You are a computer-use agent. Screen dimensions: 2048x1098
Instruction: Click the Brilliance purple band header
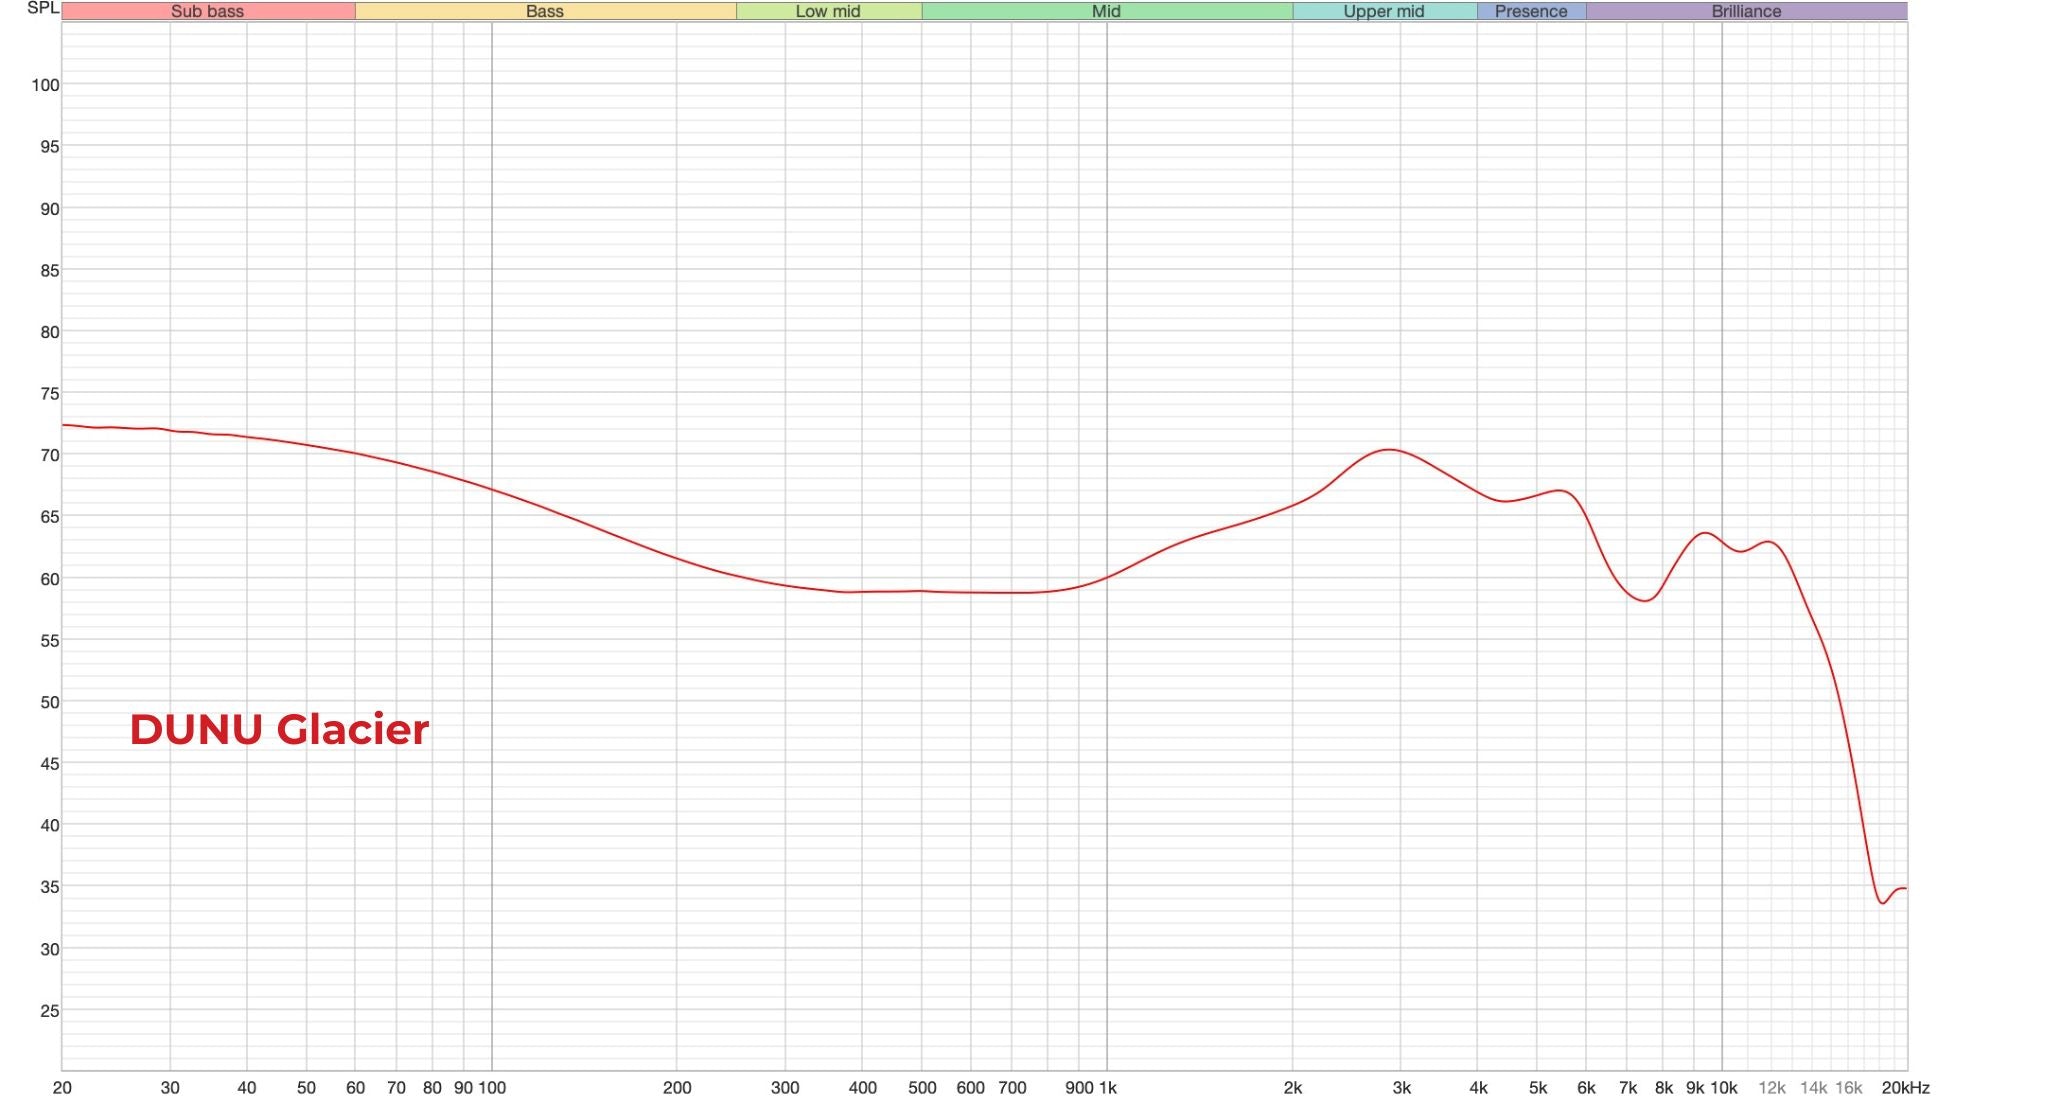pos(1747,11)
